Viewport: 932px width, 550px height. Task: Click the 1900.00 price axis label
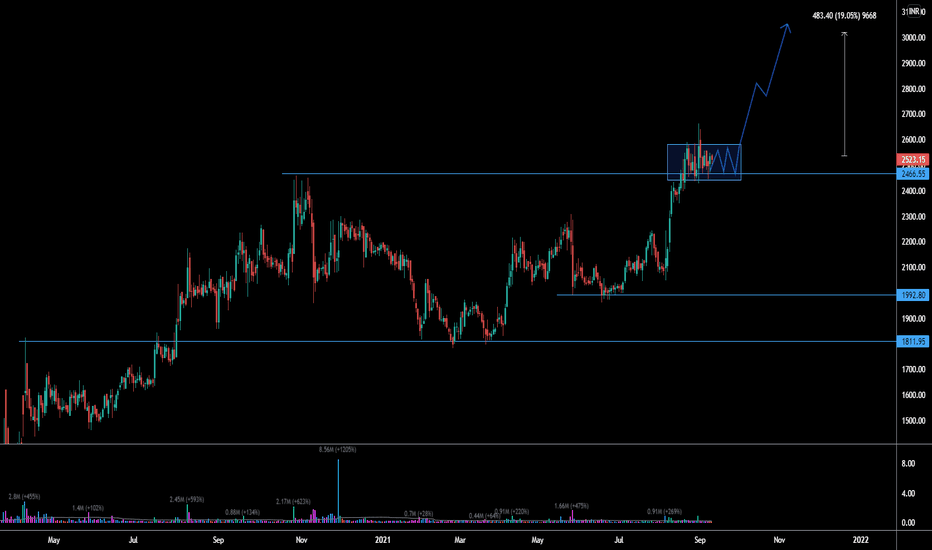914,319
